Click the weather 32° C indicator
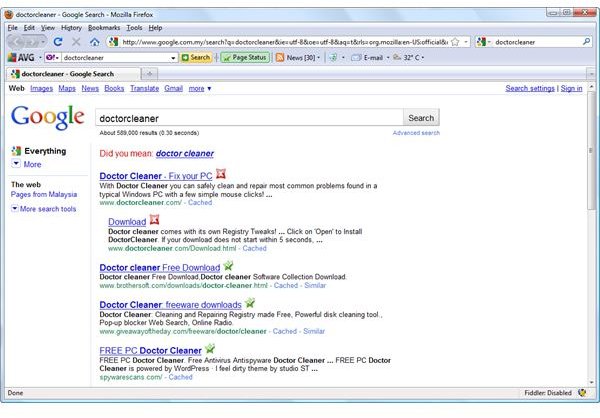Image resolution: width=600 pixels, height=418 pixels. click(406, 57)
